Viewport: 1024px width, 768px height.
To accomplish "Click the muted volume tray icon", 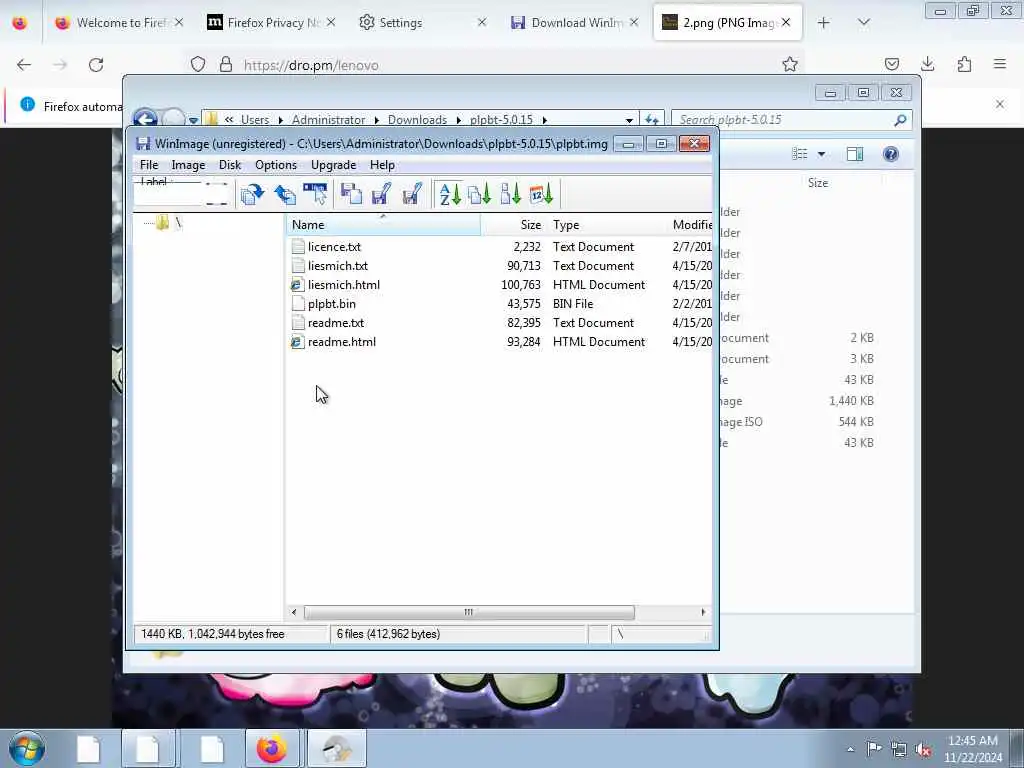I will (x=923, y=750).
